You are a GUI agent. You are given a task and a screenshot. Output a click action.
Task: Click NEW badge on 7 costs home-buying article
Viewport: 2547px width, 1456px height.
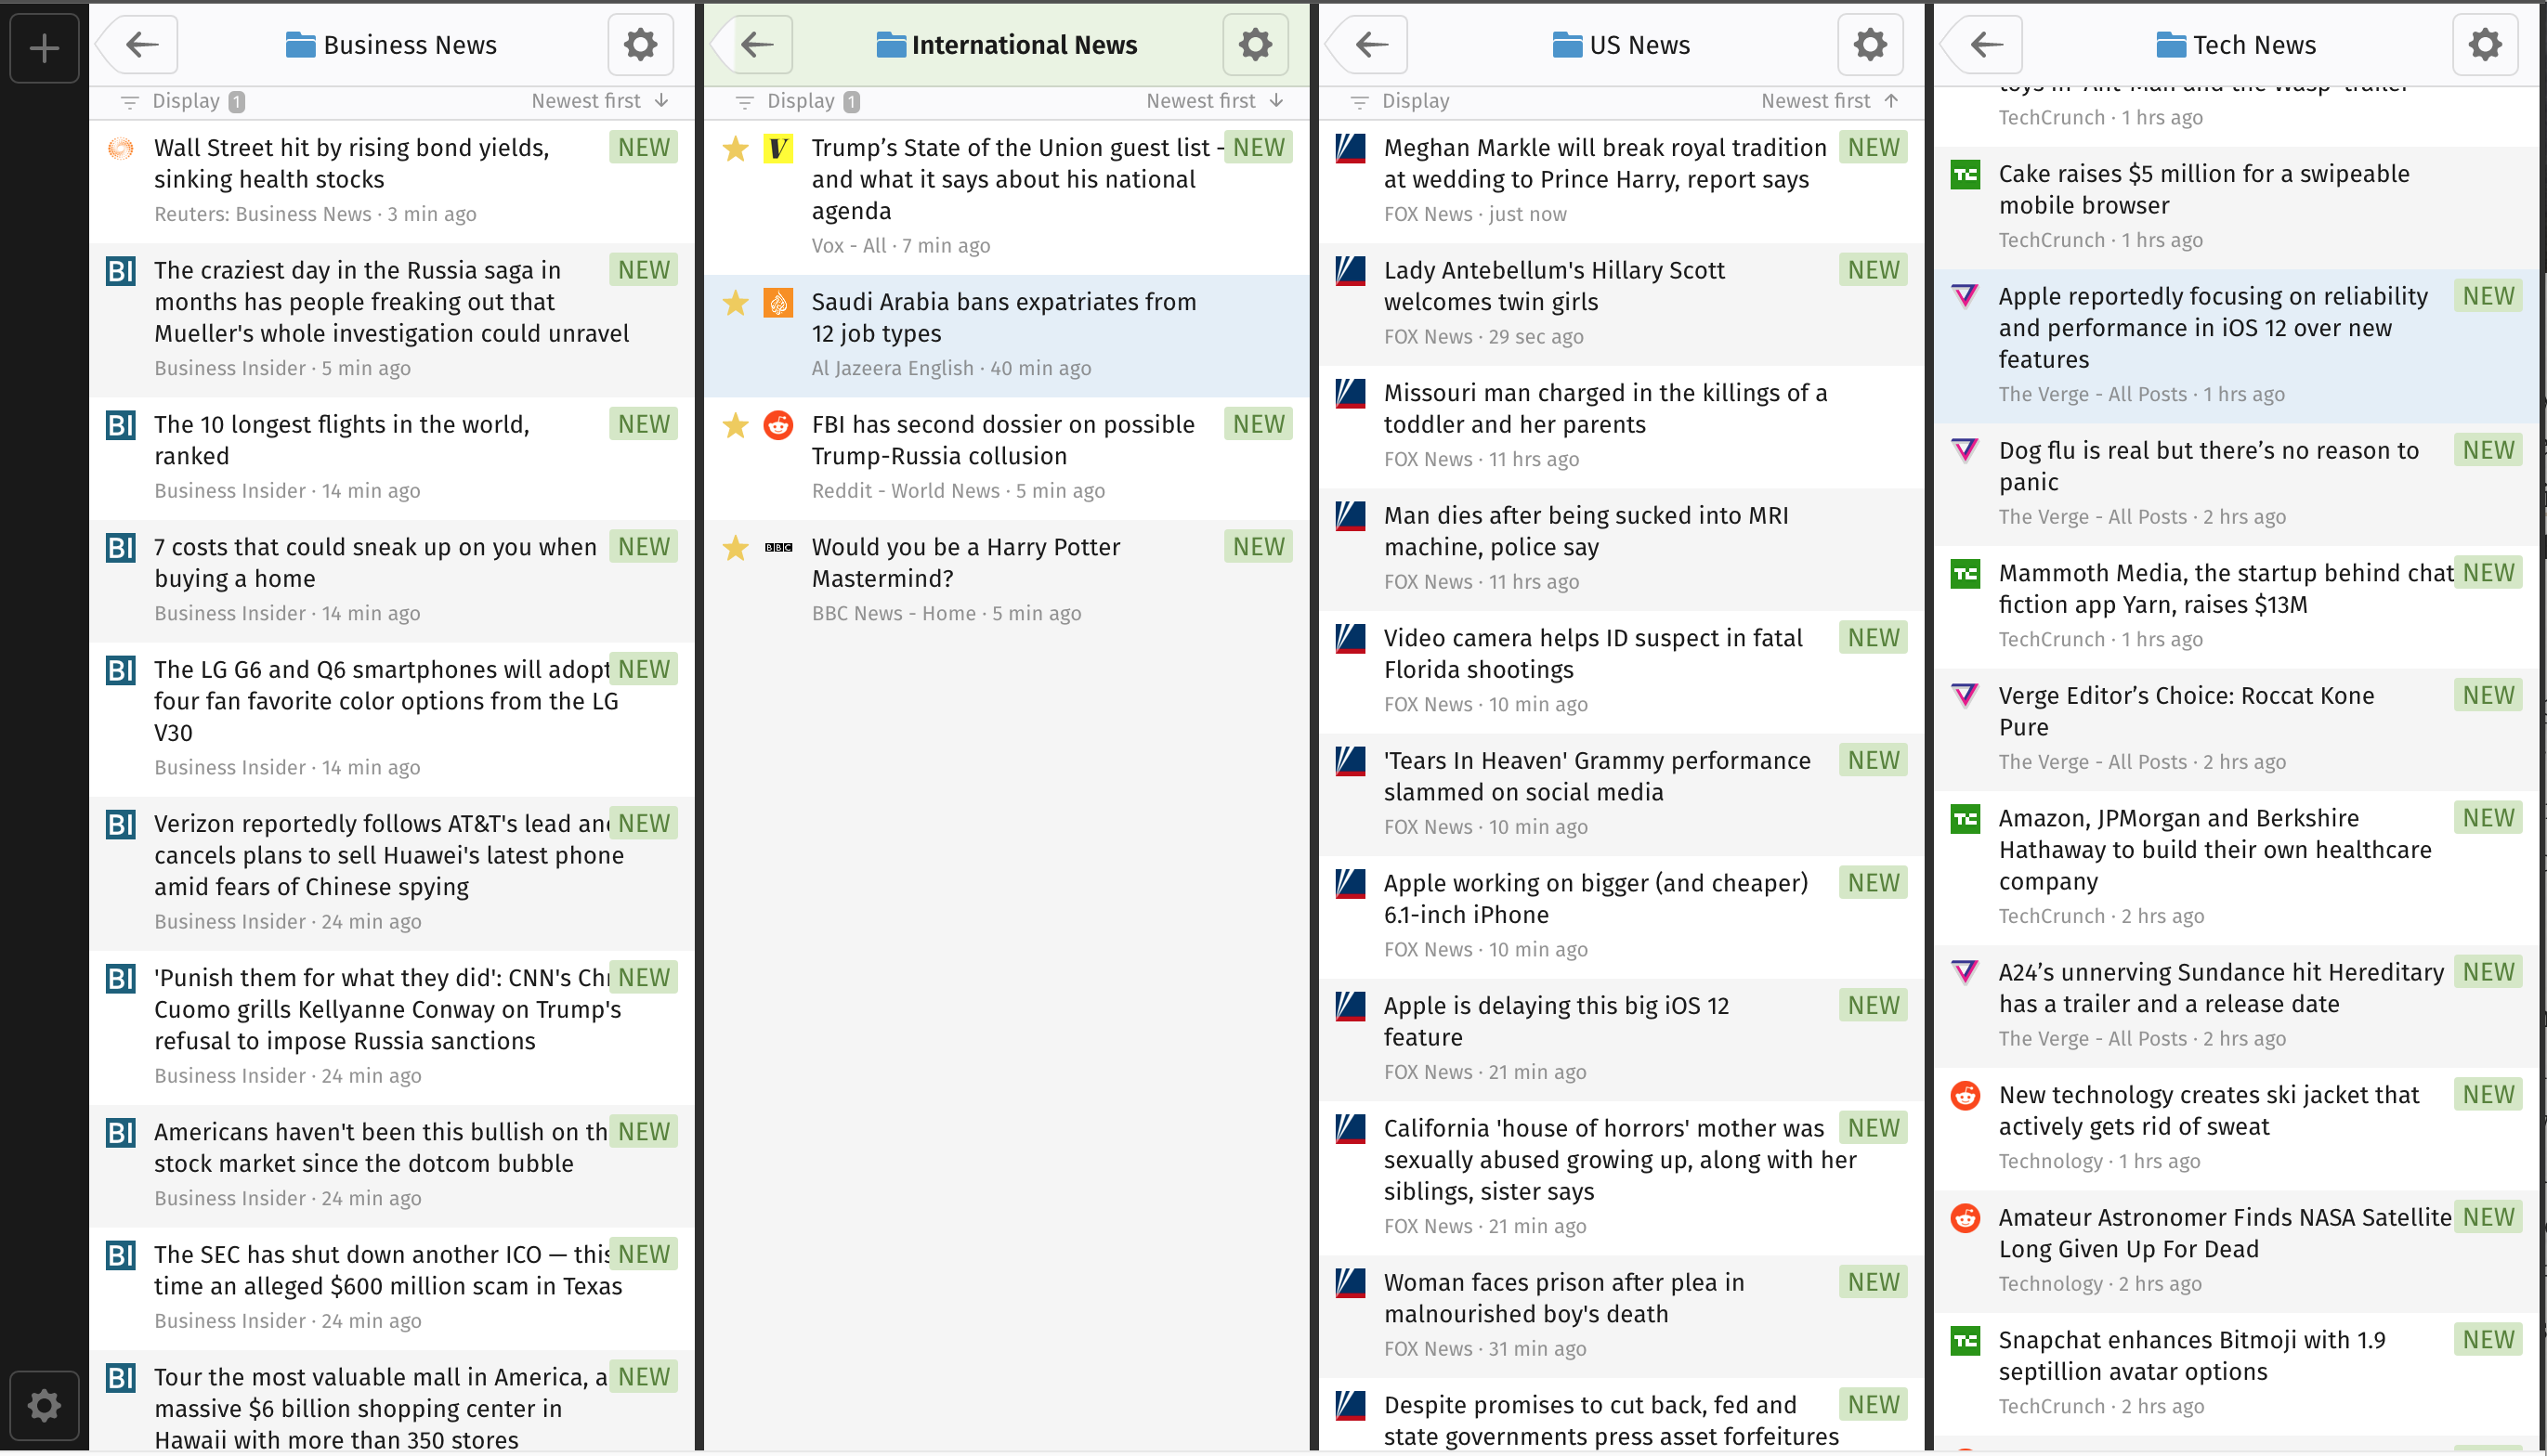tap(644, 547)
